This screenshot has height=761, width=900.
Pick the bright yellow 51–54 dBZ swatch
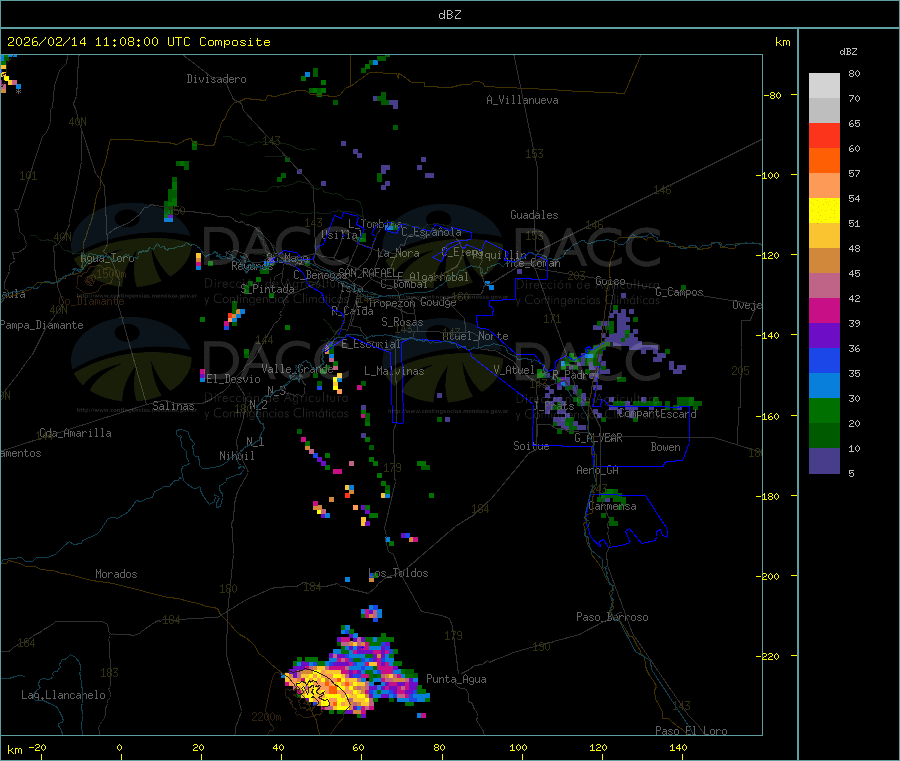824,211
